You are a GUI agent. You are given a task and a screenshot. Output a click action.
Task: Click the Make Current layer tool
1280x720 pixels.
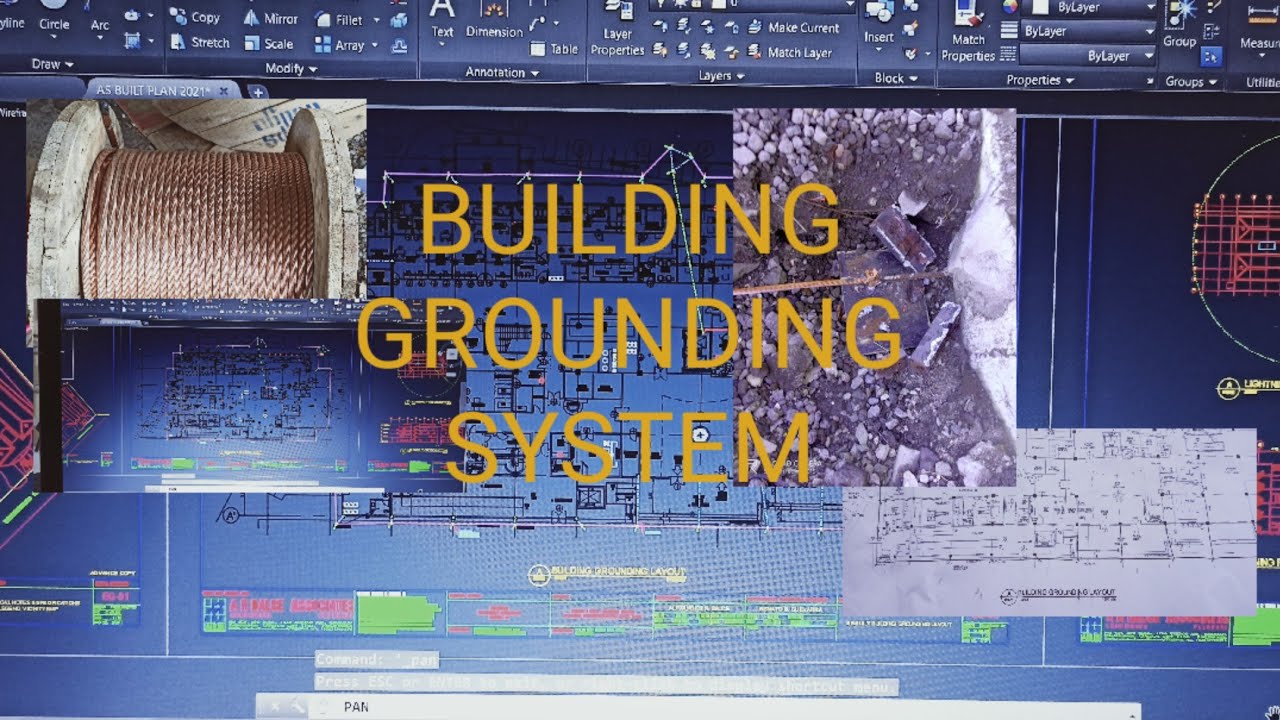(x=793, y=28)
